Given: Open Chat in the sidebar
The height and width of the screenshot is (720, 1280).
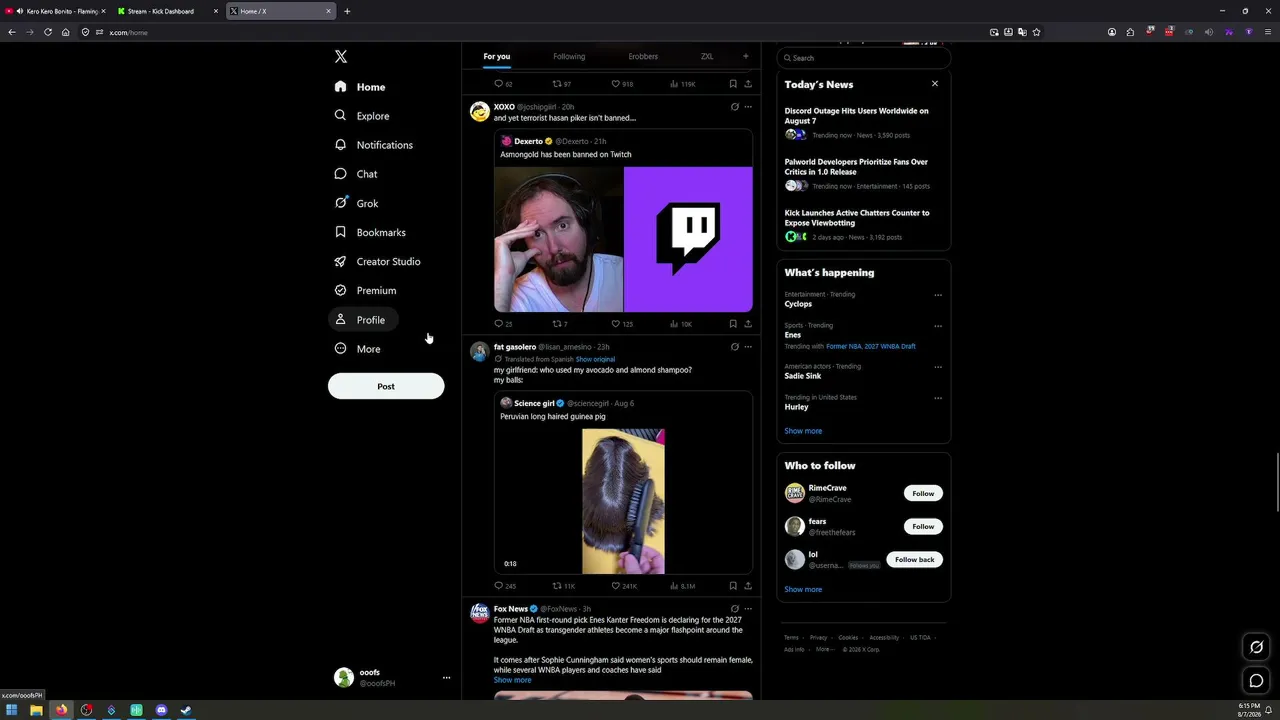Looking at the screenshot, I should click(x=356, y=174).
